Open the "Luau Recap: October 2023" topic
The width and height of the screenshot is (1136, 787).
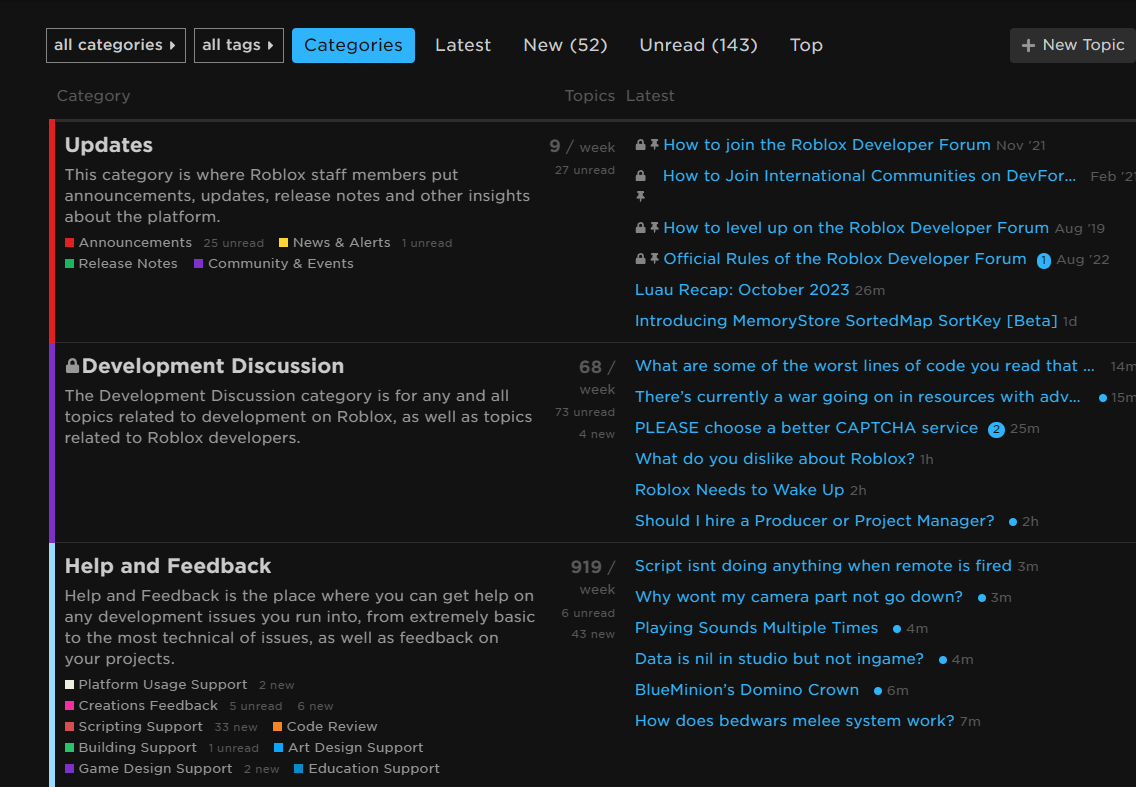click(742, 289)
